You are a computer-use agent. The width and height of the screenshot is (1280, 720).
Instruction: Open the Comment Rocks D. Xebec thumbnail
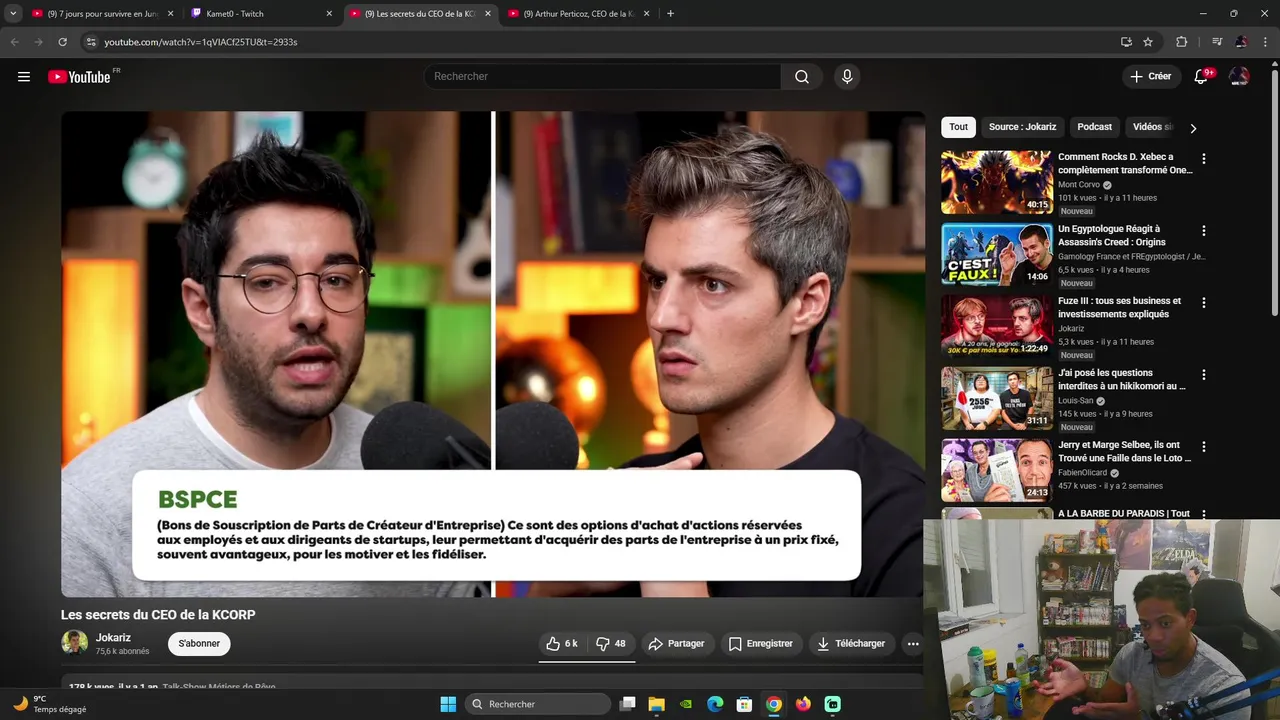click(x=997, y=182)
